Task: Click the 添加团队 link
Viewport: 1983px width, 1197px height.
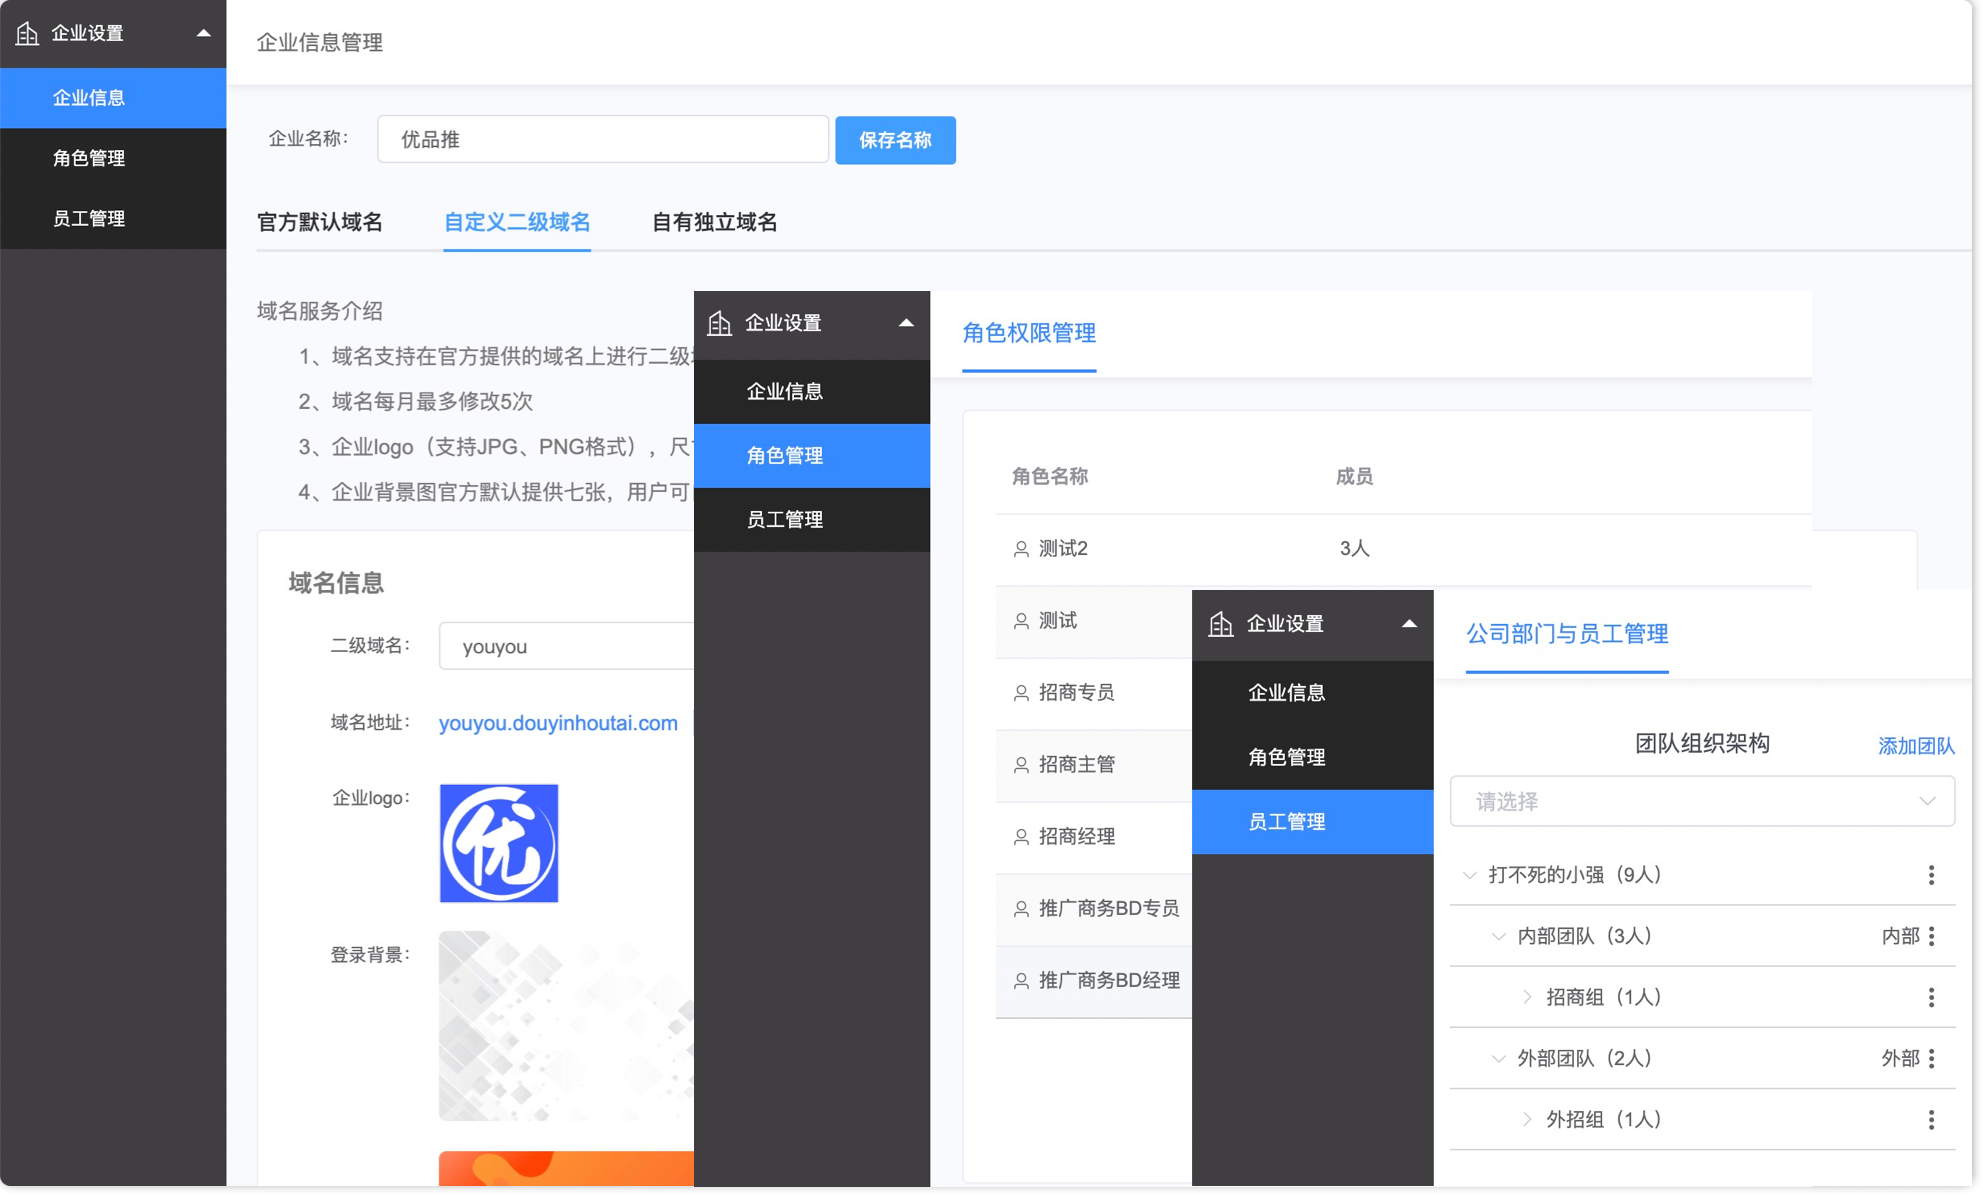Action: point(1915,746)
